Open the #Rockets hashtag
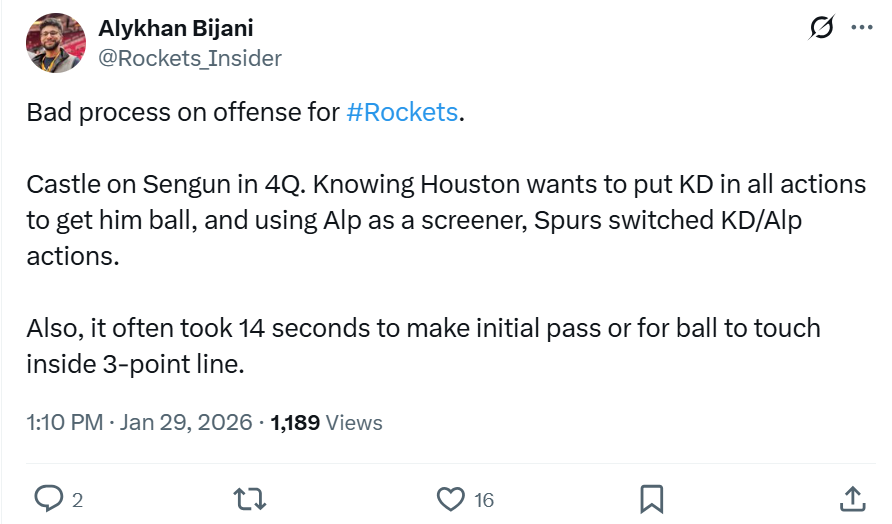This screenshot has height=524, width=892. pyautogui.click(x=402, y=111)
